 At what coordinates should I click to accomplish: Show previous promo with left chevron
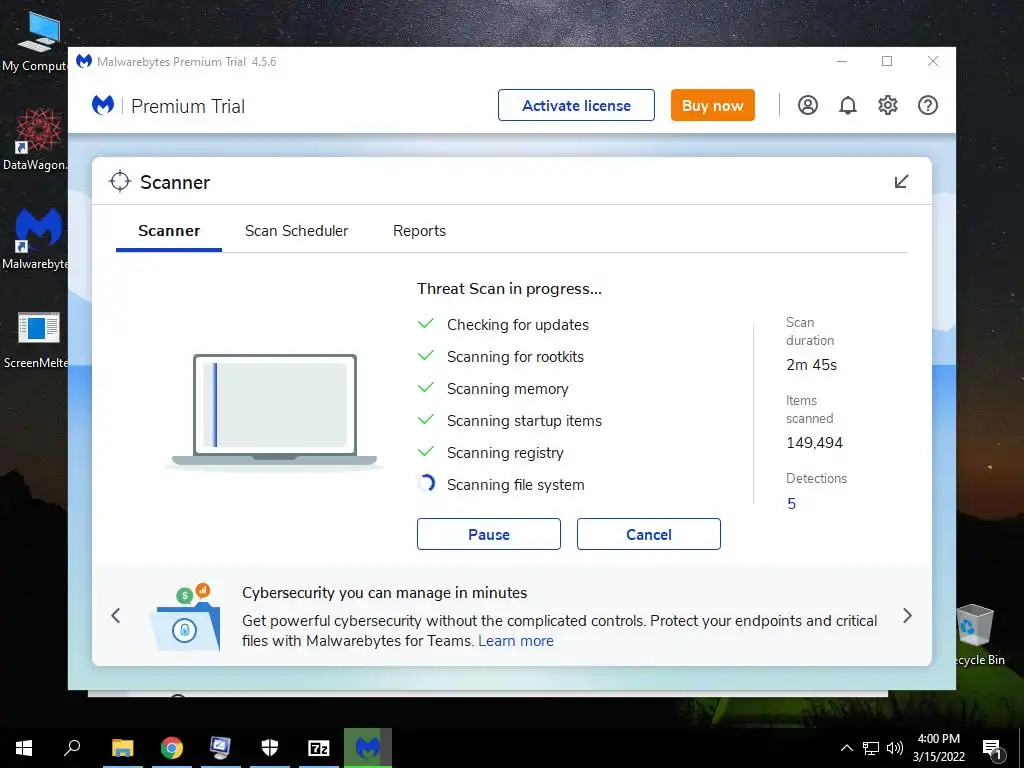point(116,615)
